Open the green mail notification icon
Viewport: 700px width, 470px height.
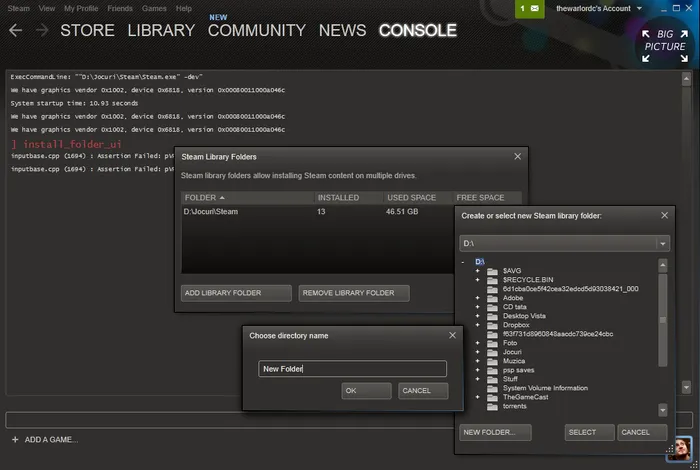click(529, 8)
